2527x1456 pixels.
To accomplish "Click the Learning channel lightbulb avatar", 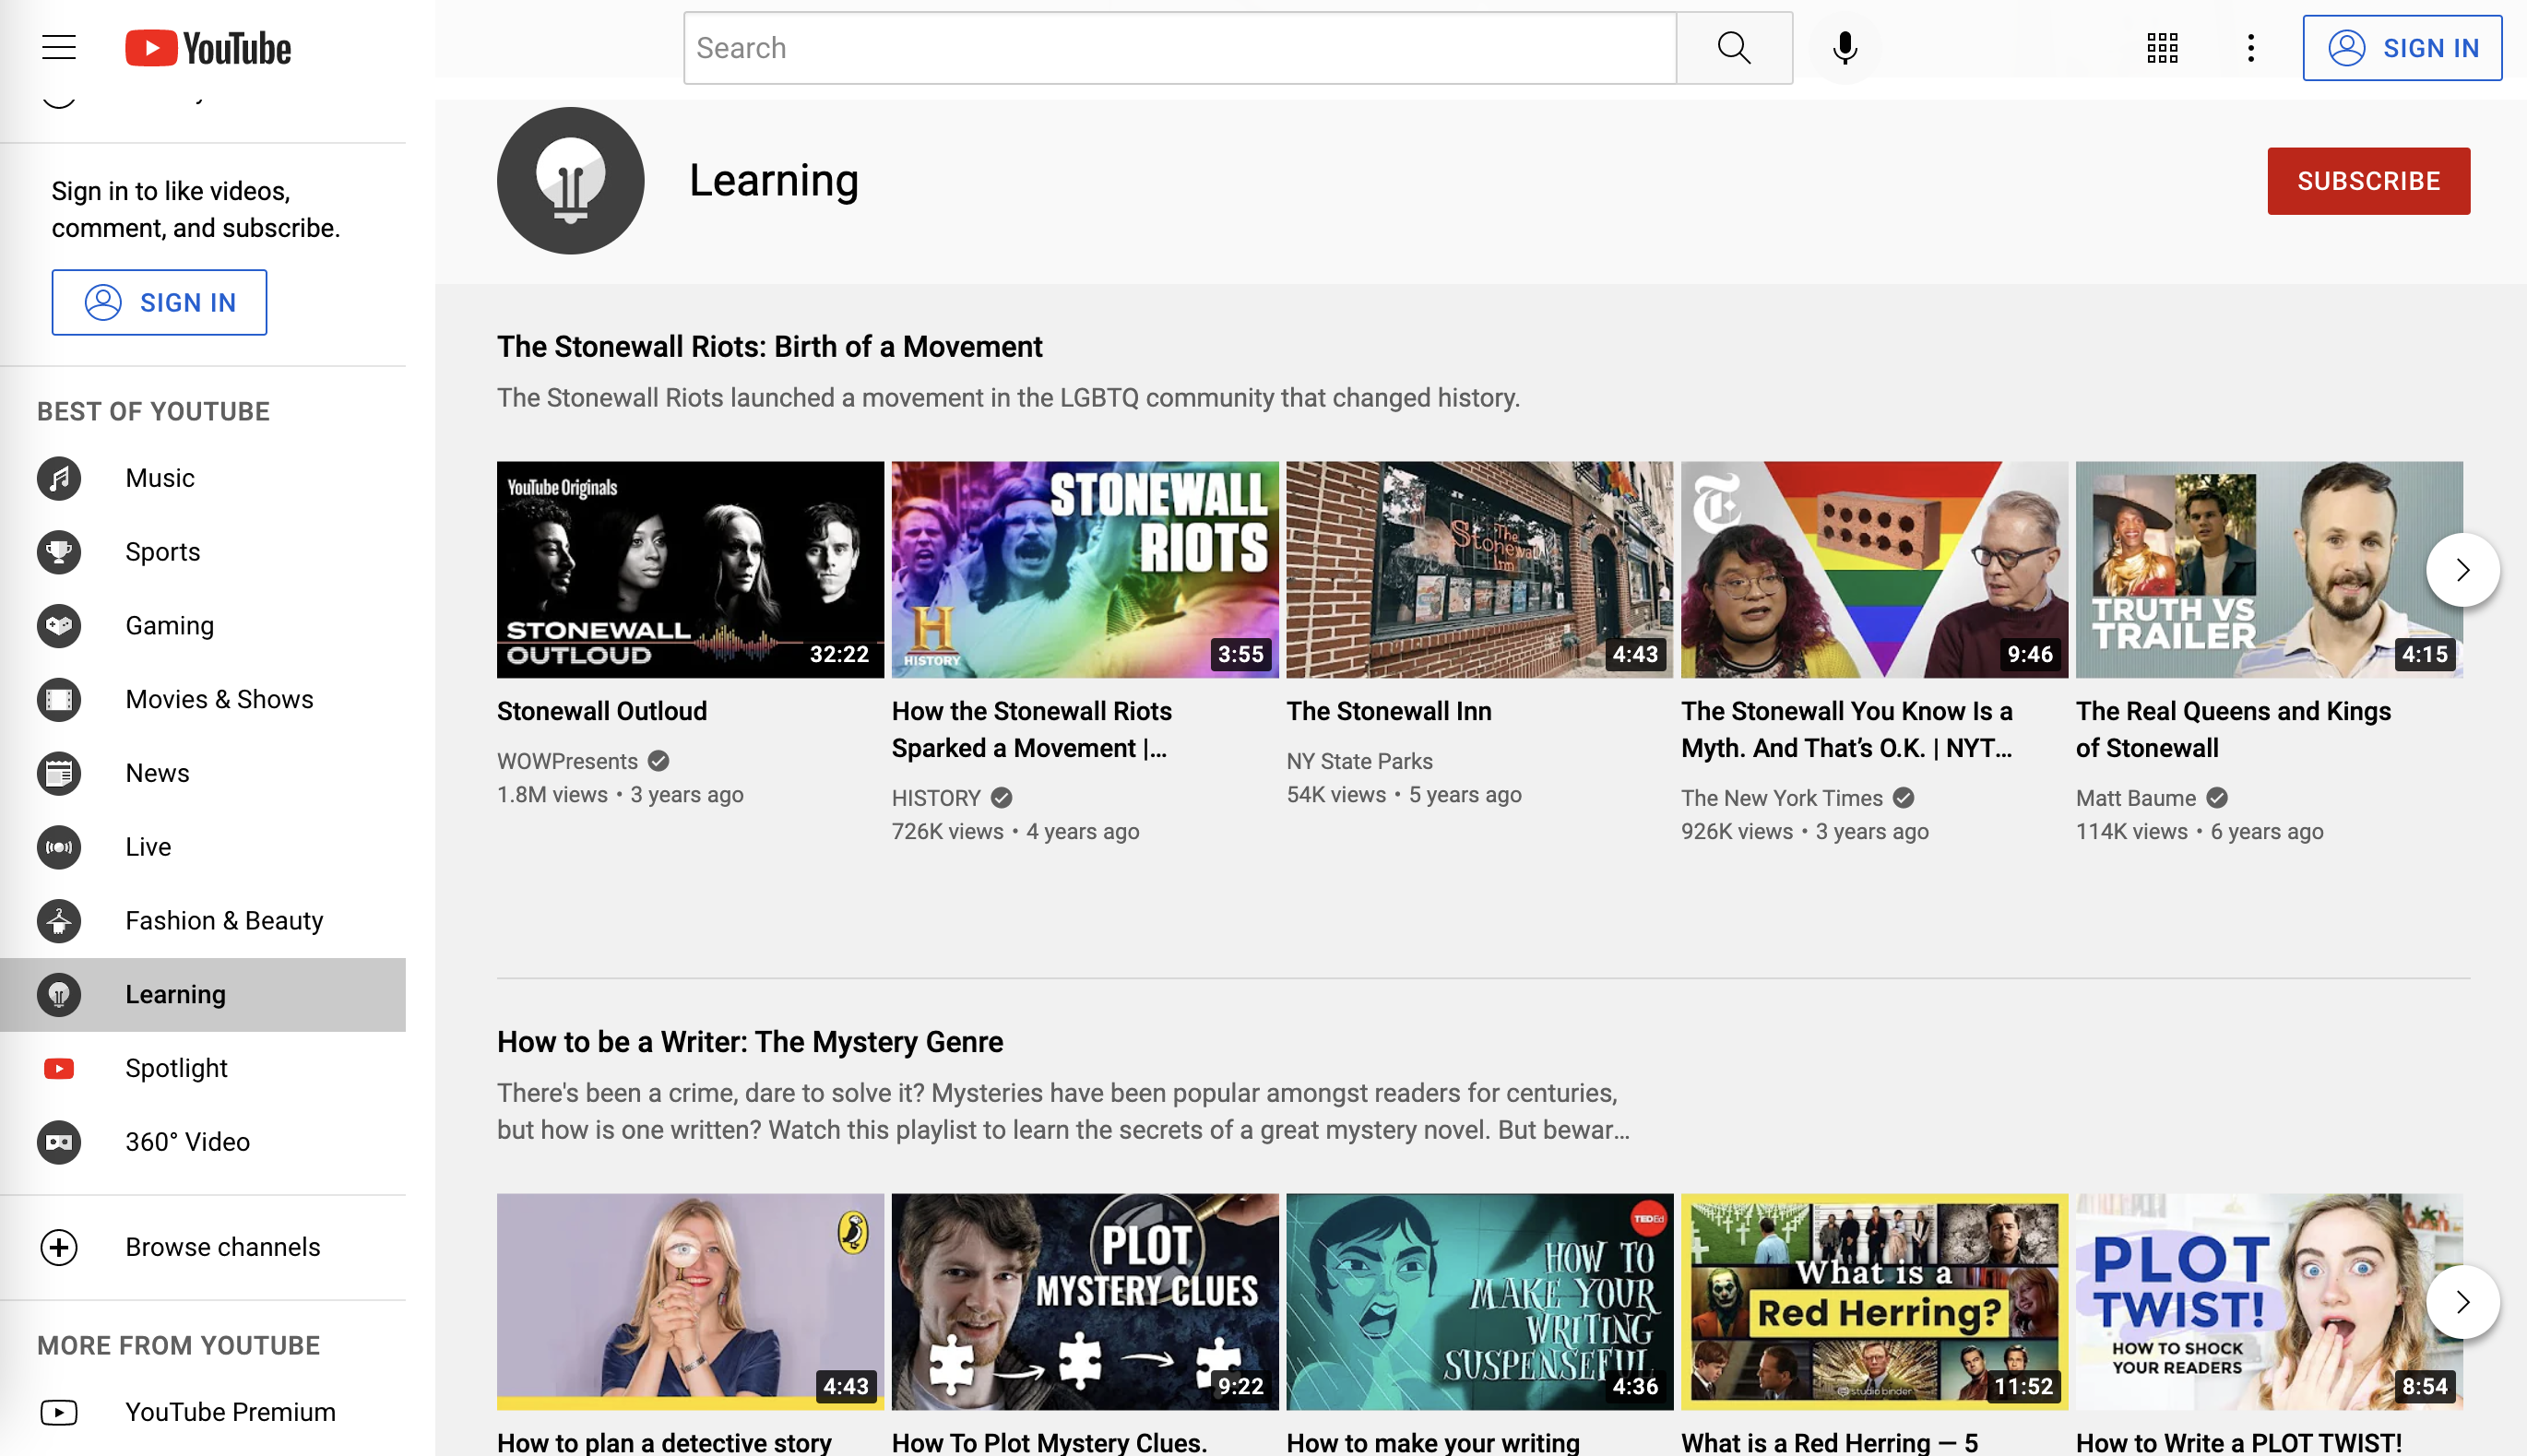I will pyautogui.click(x=570, y=181).
